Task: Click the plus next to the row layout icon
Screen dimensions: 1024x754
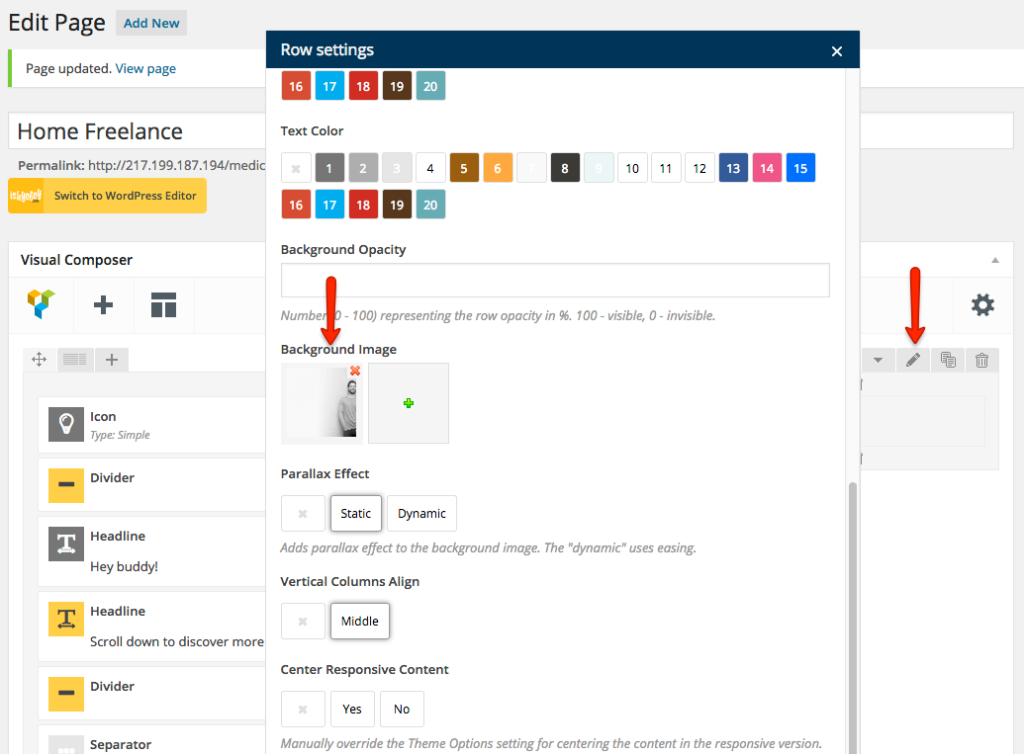Action: [112, 359]
